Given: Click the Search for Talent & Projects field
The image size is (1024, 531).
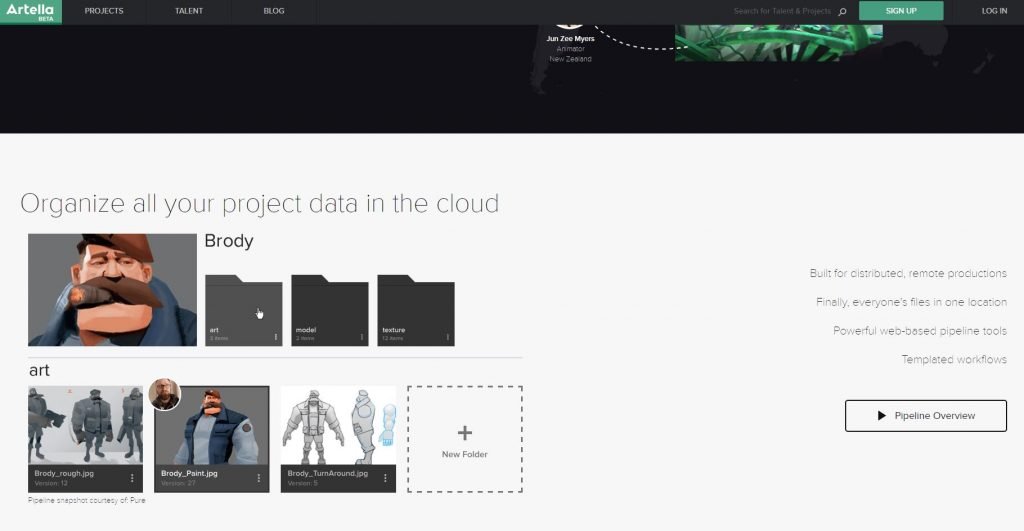Looking at the screenshot, I should pos(782,12).
